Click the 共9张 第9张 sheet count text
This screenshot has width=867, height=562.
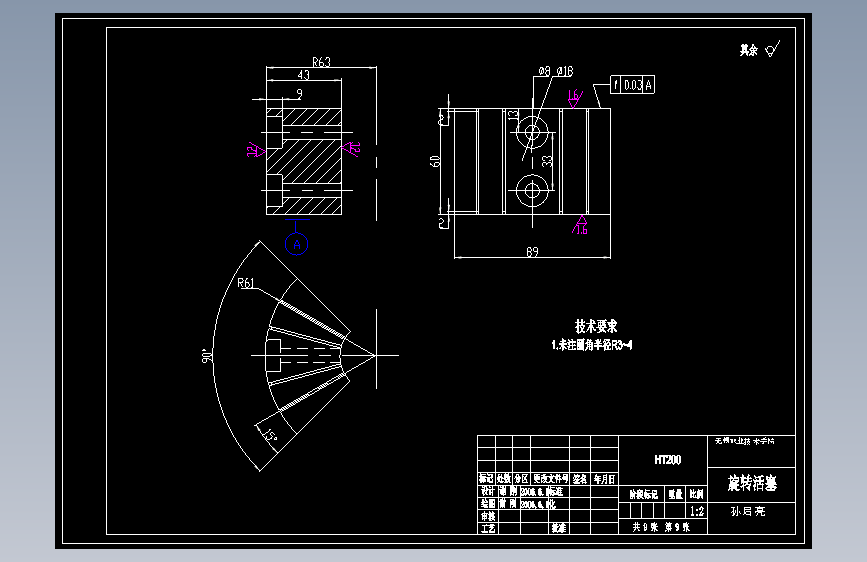pyautogui.click(x=661, y=527)
